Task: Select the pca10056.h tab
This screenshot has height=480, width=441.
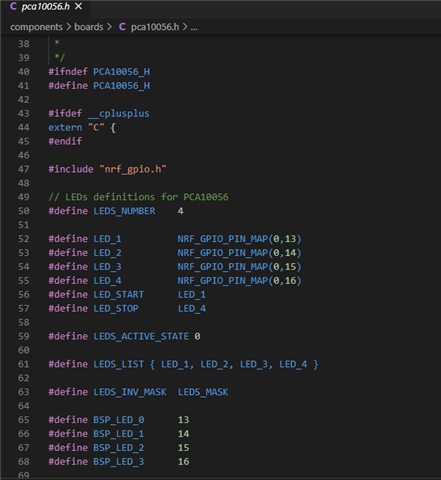Action: click(x=46, y=7)
